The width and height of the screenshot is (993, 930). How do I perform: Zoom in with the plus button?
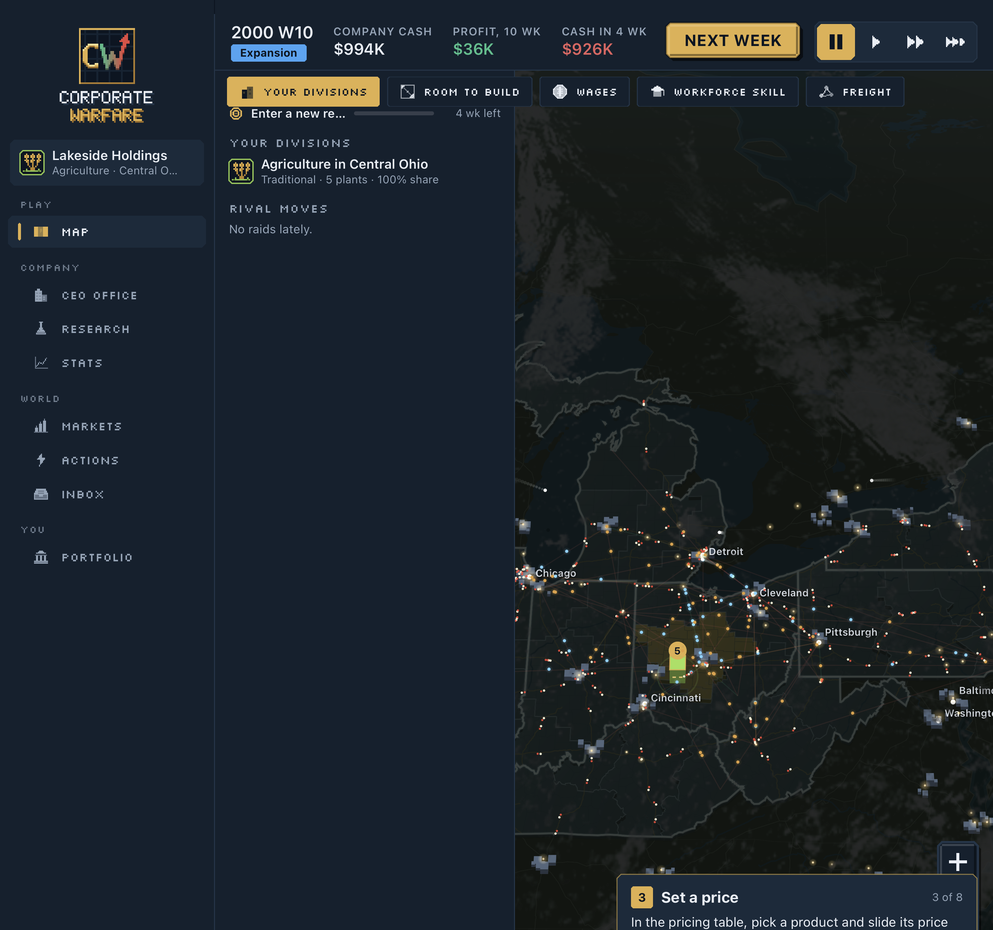tap(958, 862)
